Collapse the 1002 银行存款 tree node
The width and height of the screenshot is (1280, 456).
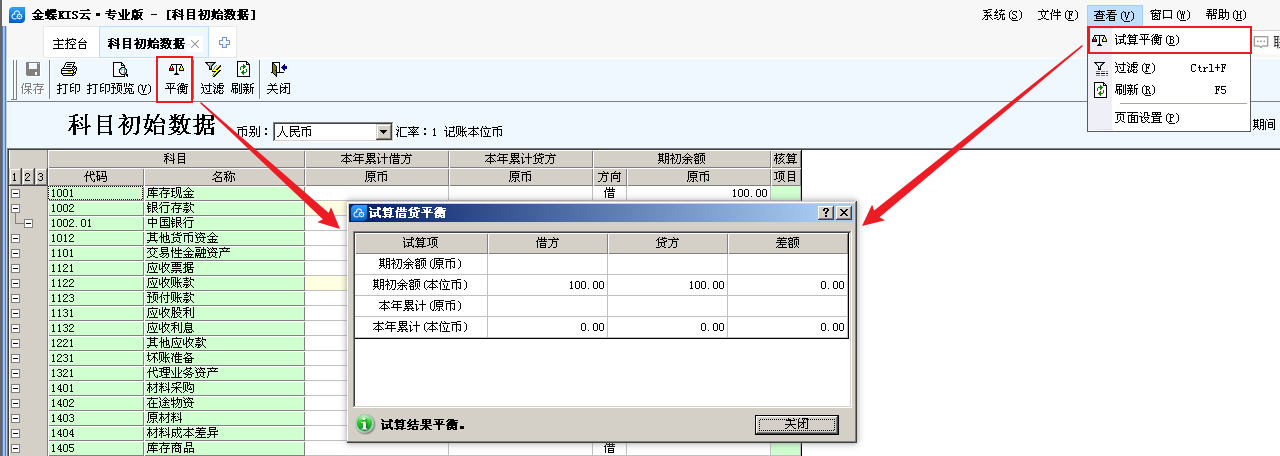coord(15,208)
